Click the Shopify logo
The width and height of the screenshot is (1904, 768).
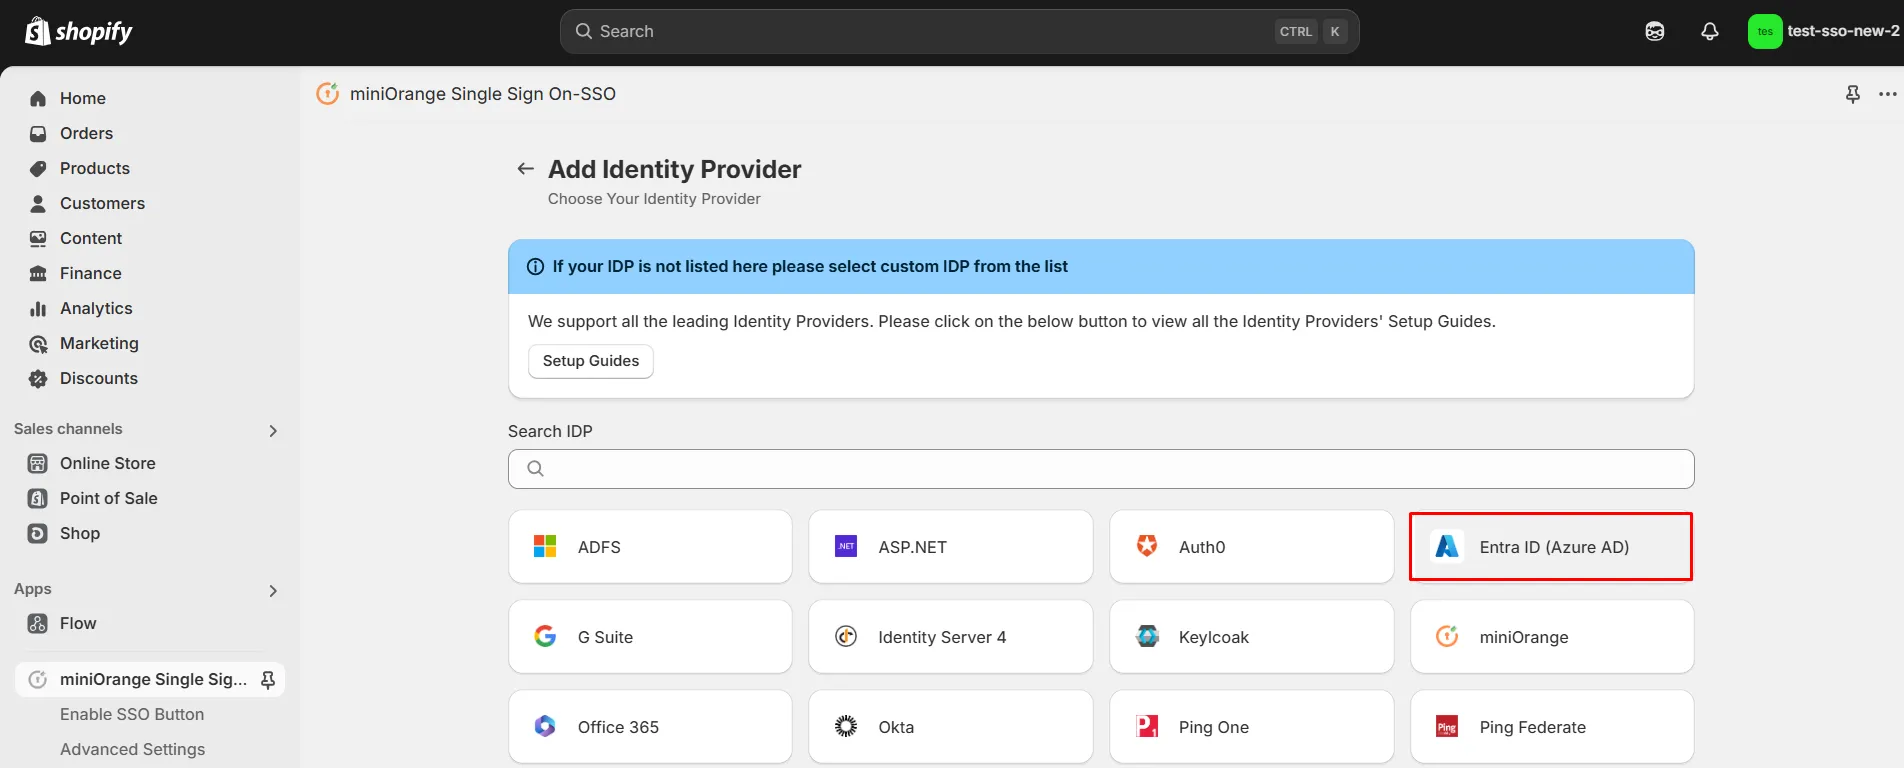click(78, 31)
